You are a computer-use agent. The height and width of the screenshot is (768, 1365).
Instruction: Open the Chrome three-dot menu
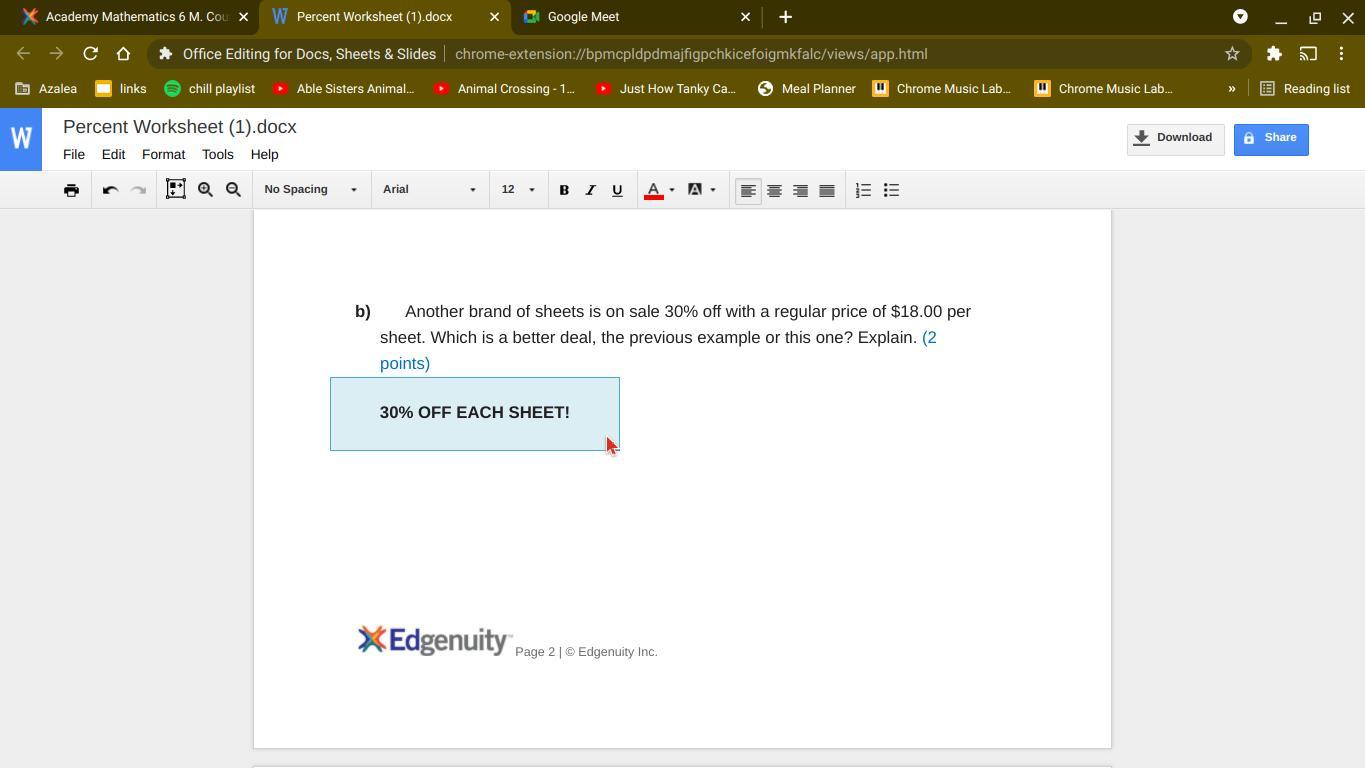pyautogui.click(x=1342, y=54)
